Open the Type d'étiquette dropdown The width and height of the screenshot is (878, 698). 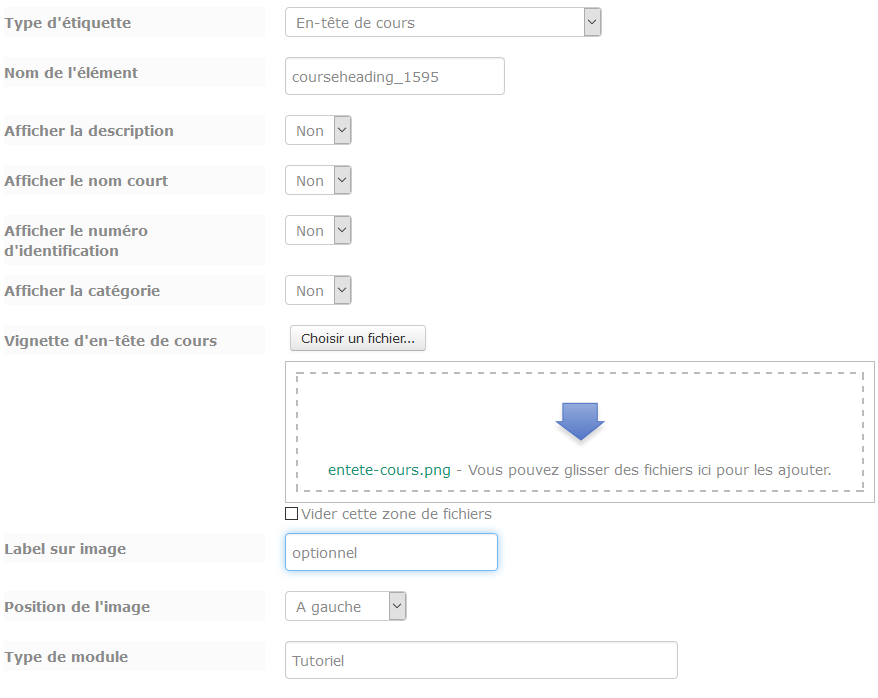coord(442,22)
